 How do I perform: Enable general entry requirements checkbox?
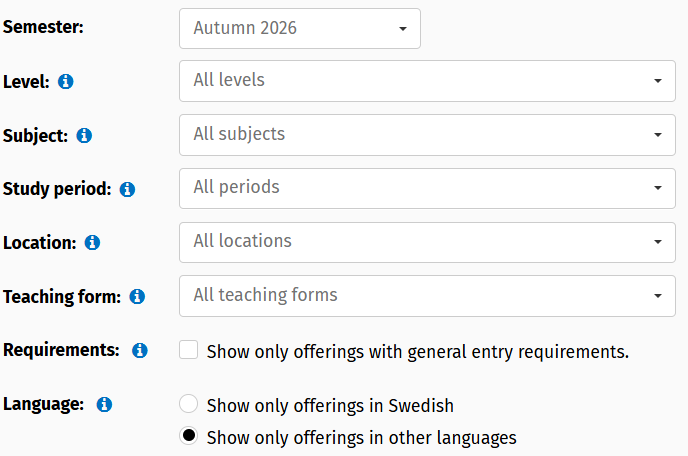tap(188, 350)
